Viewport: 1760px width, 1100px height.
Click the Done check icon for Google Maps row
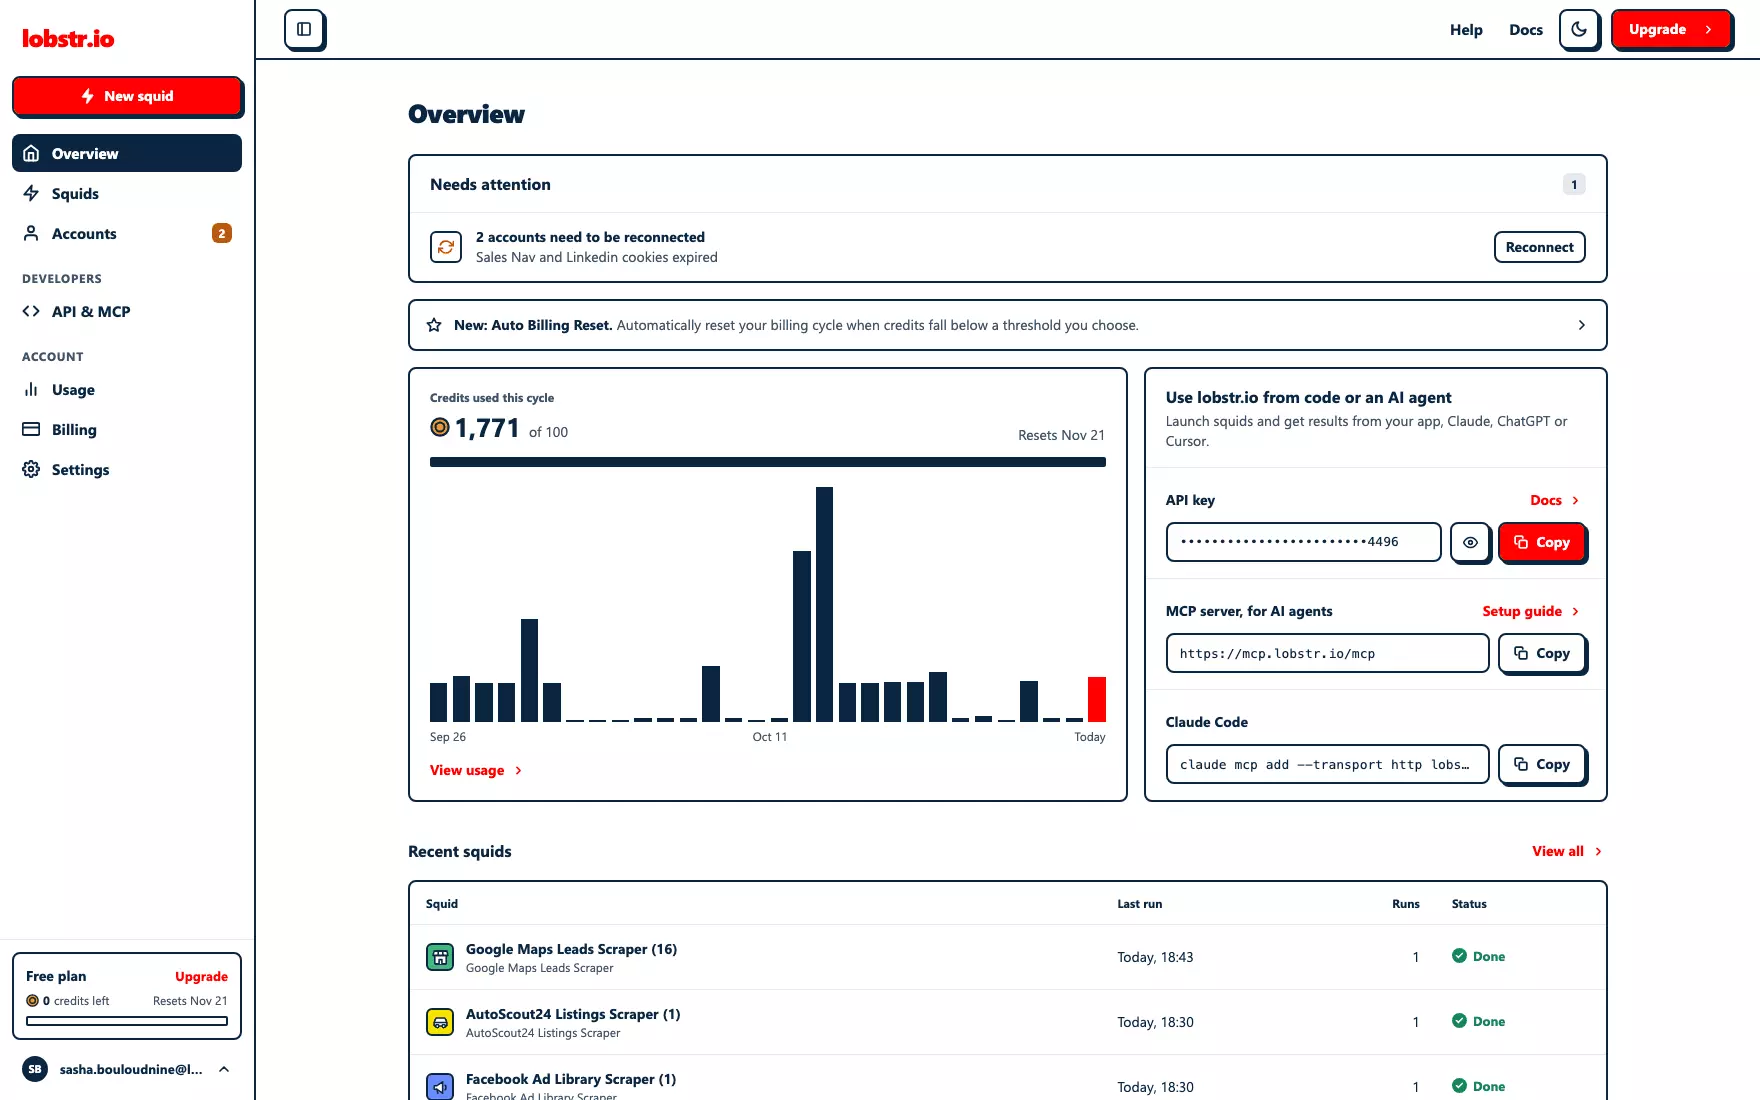pos(1459,956)
